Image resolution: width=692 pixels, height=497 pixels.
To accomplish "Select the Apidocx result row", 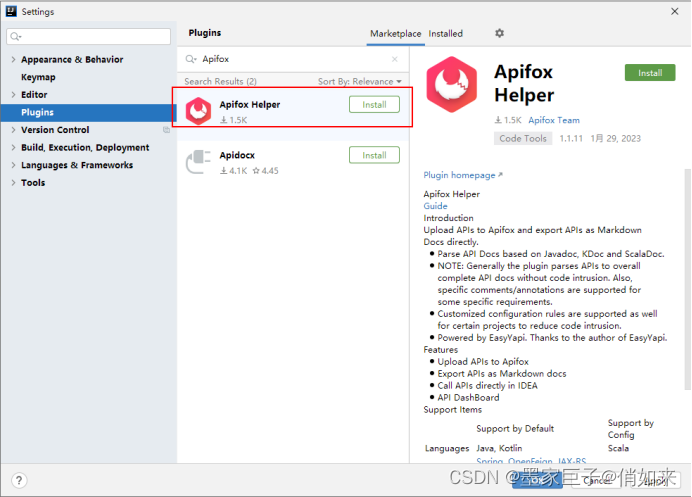I will (x=293, y=161).
